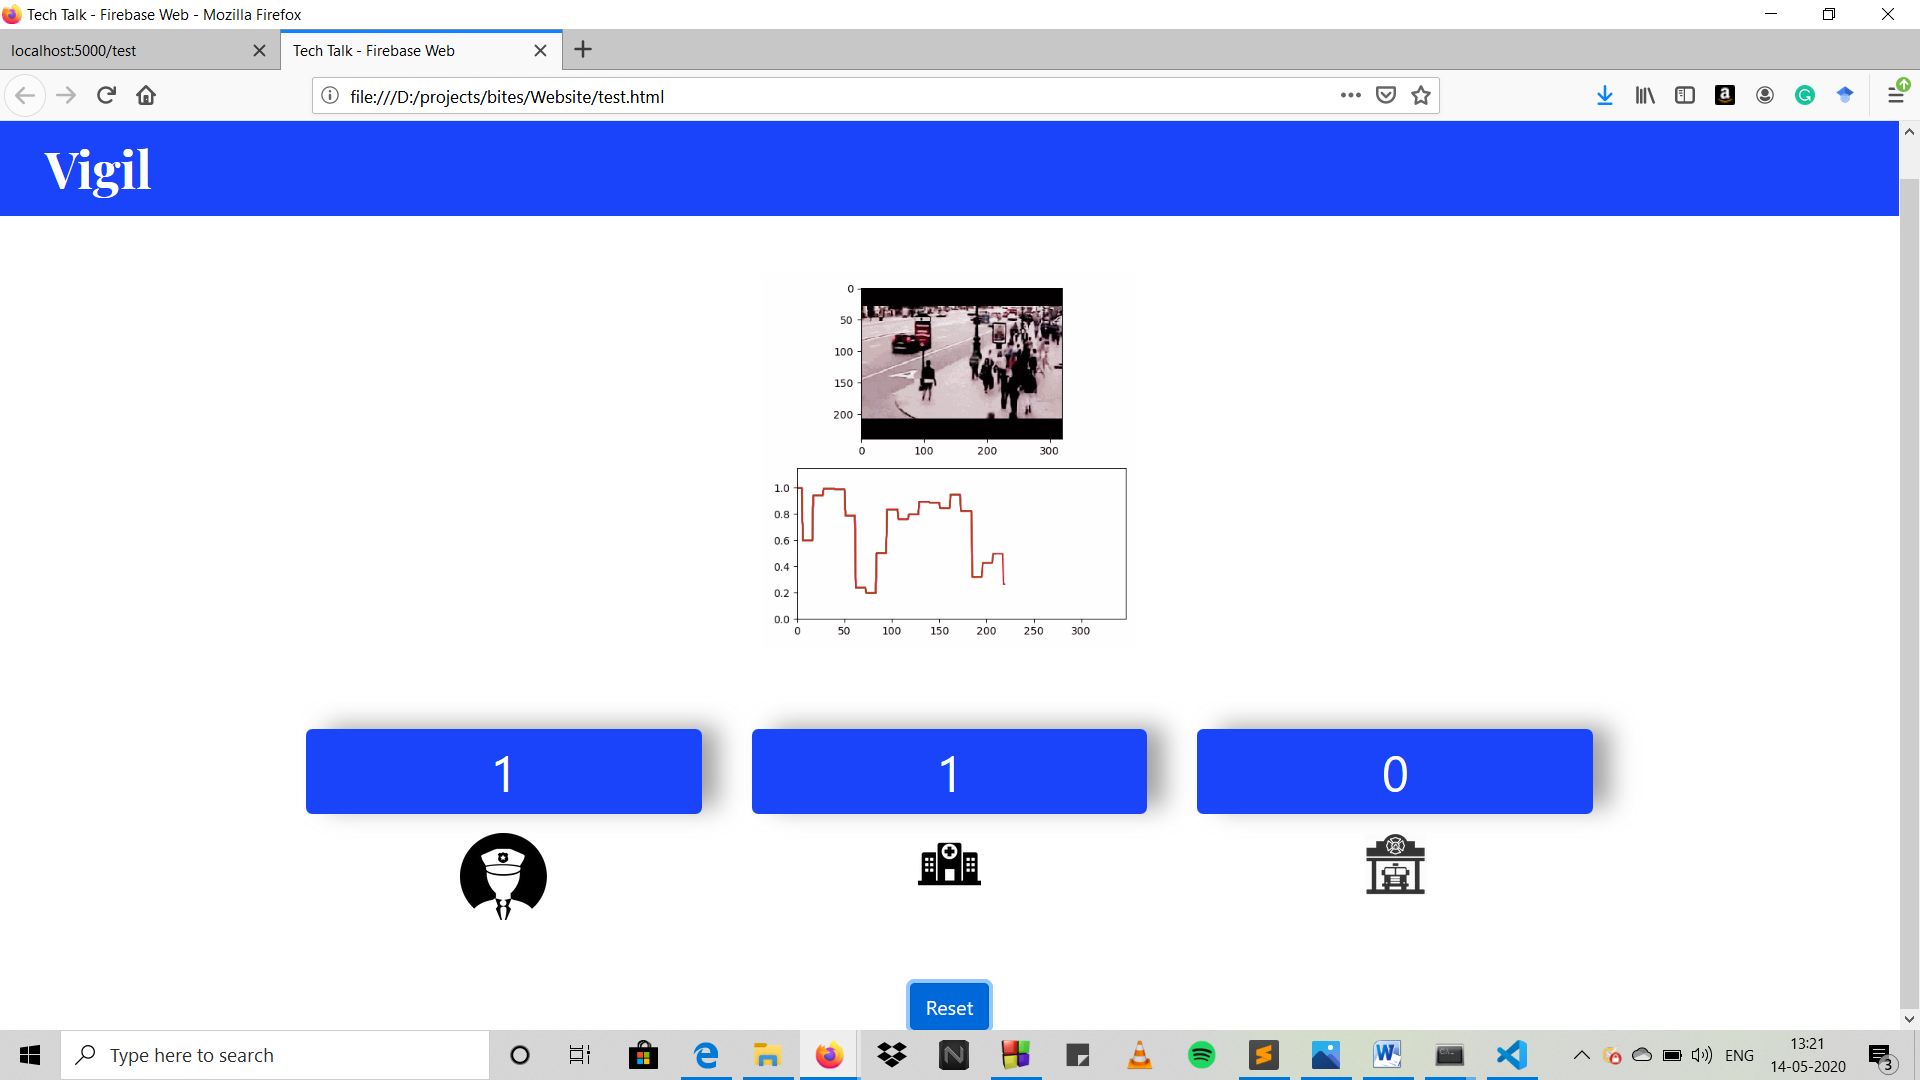
Task: Open Firefox downloads arrow icon
Action: [1604, 96]
